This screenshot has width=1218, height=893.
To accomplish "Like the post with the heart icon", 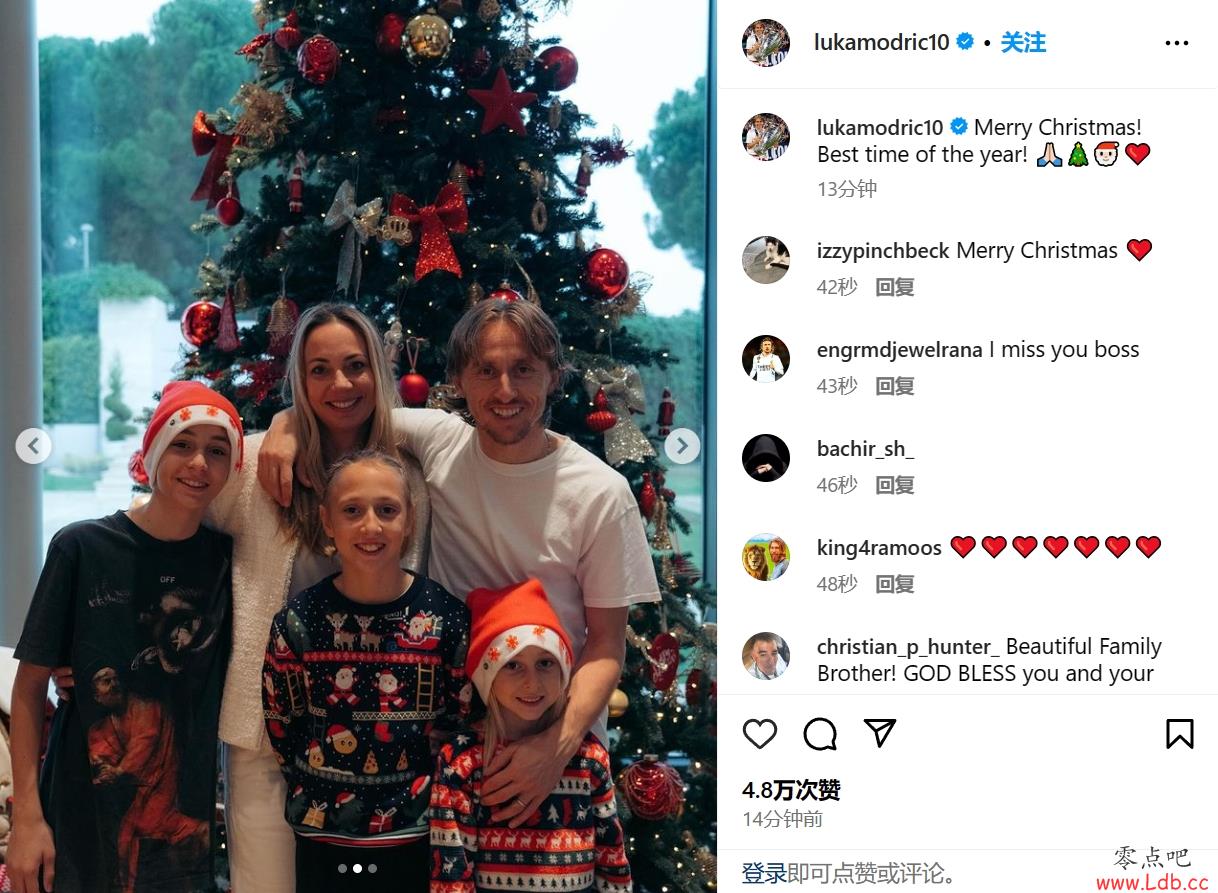I will [760, 734].
